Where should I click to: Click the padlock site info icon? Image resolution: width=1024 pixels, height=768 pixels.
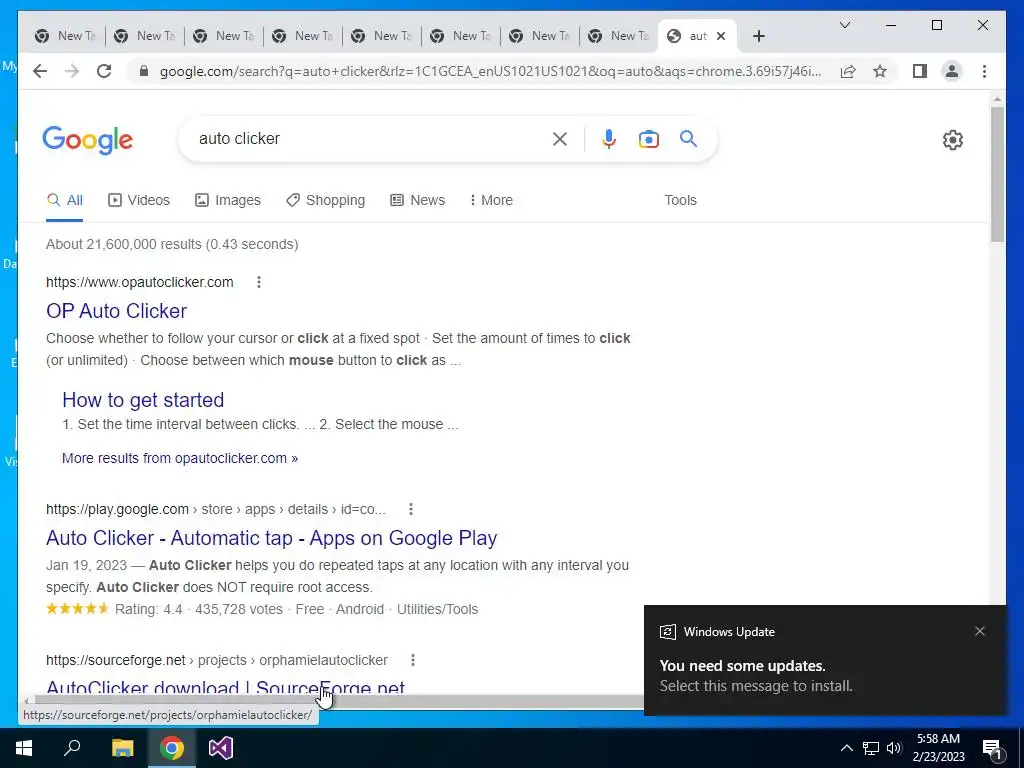tap(144, 71)
